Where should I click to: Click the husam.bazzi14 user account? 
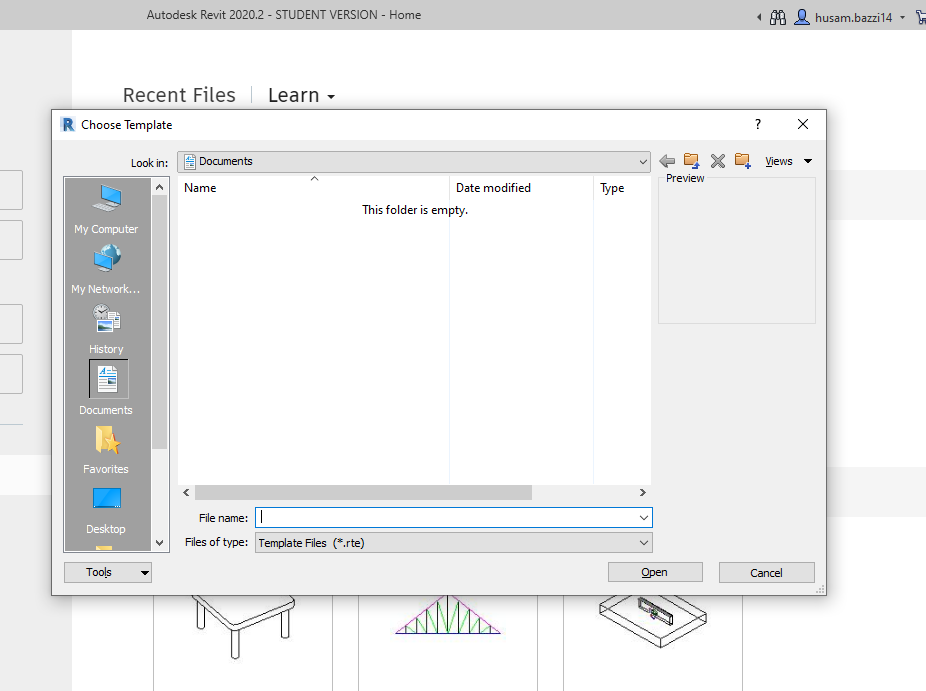[x=843, y=18]
